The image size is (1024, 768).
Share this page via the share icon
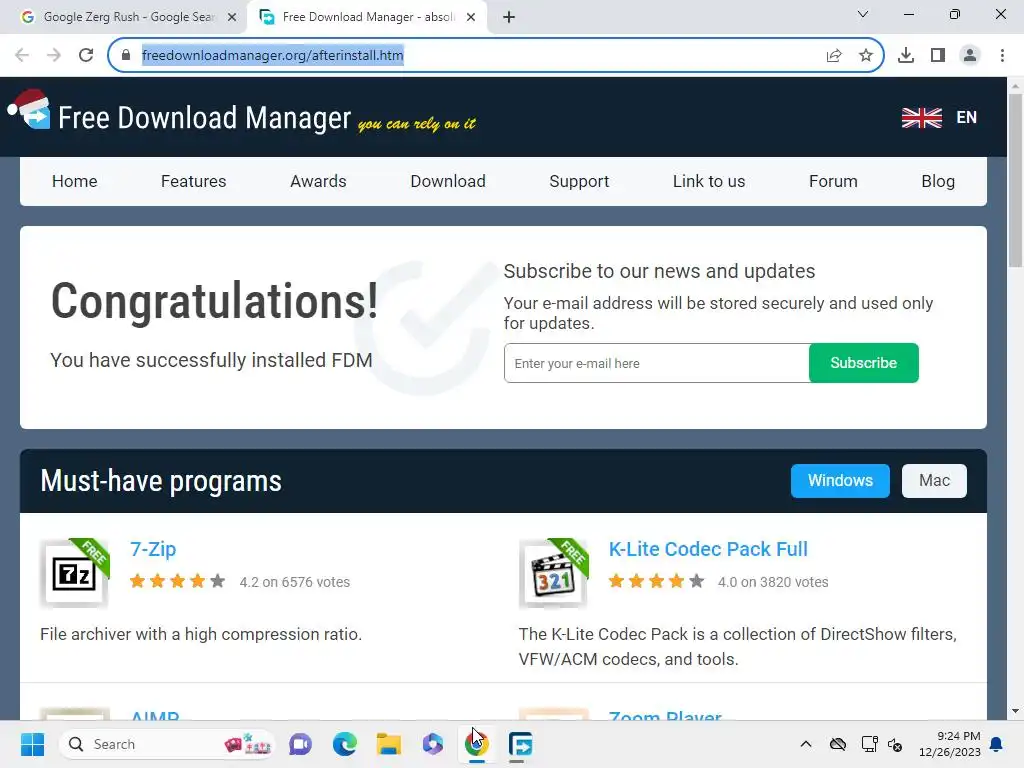click(x=834, y=56)
